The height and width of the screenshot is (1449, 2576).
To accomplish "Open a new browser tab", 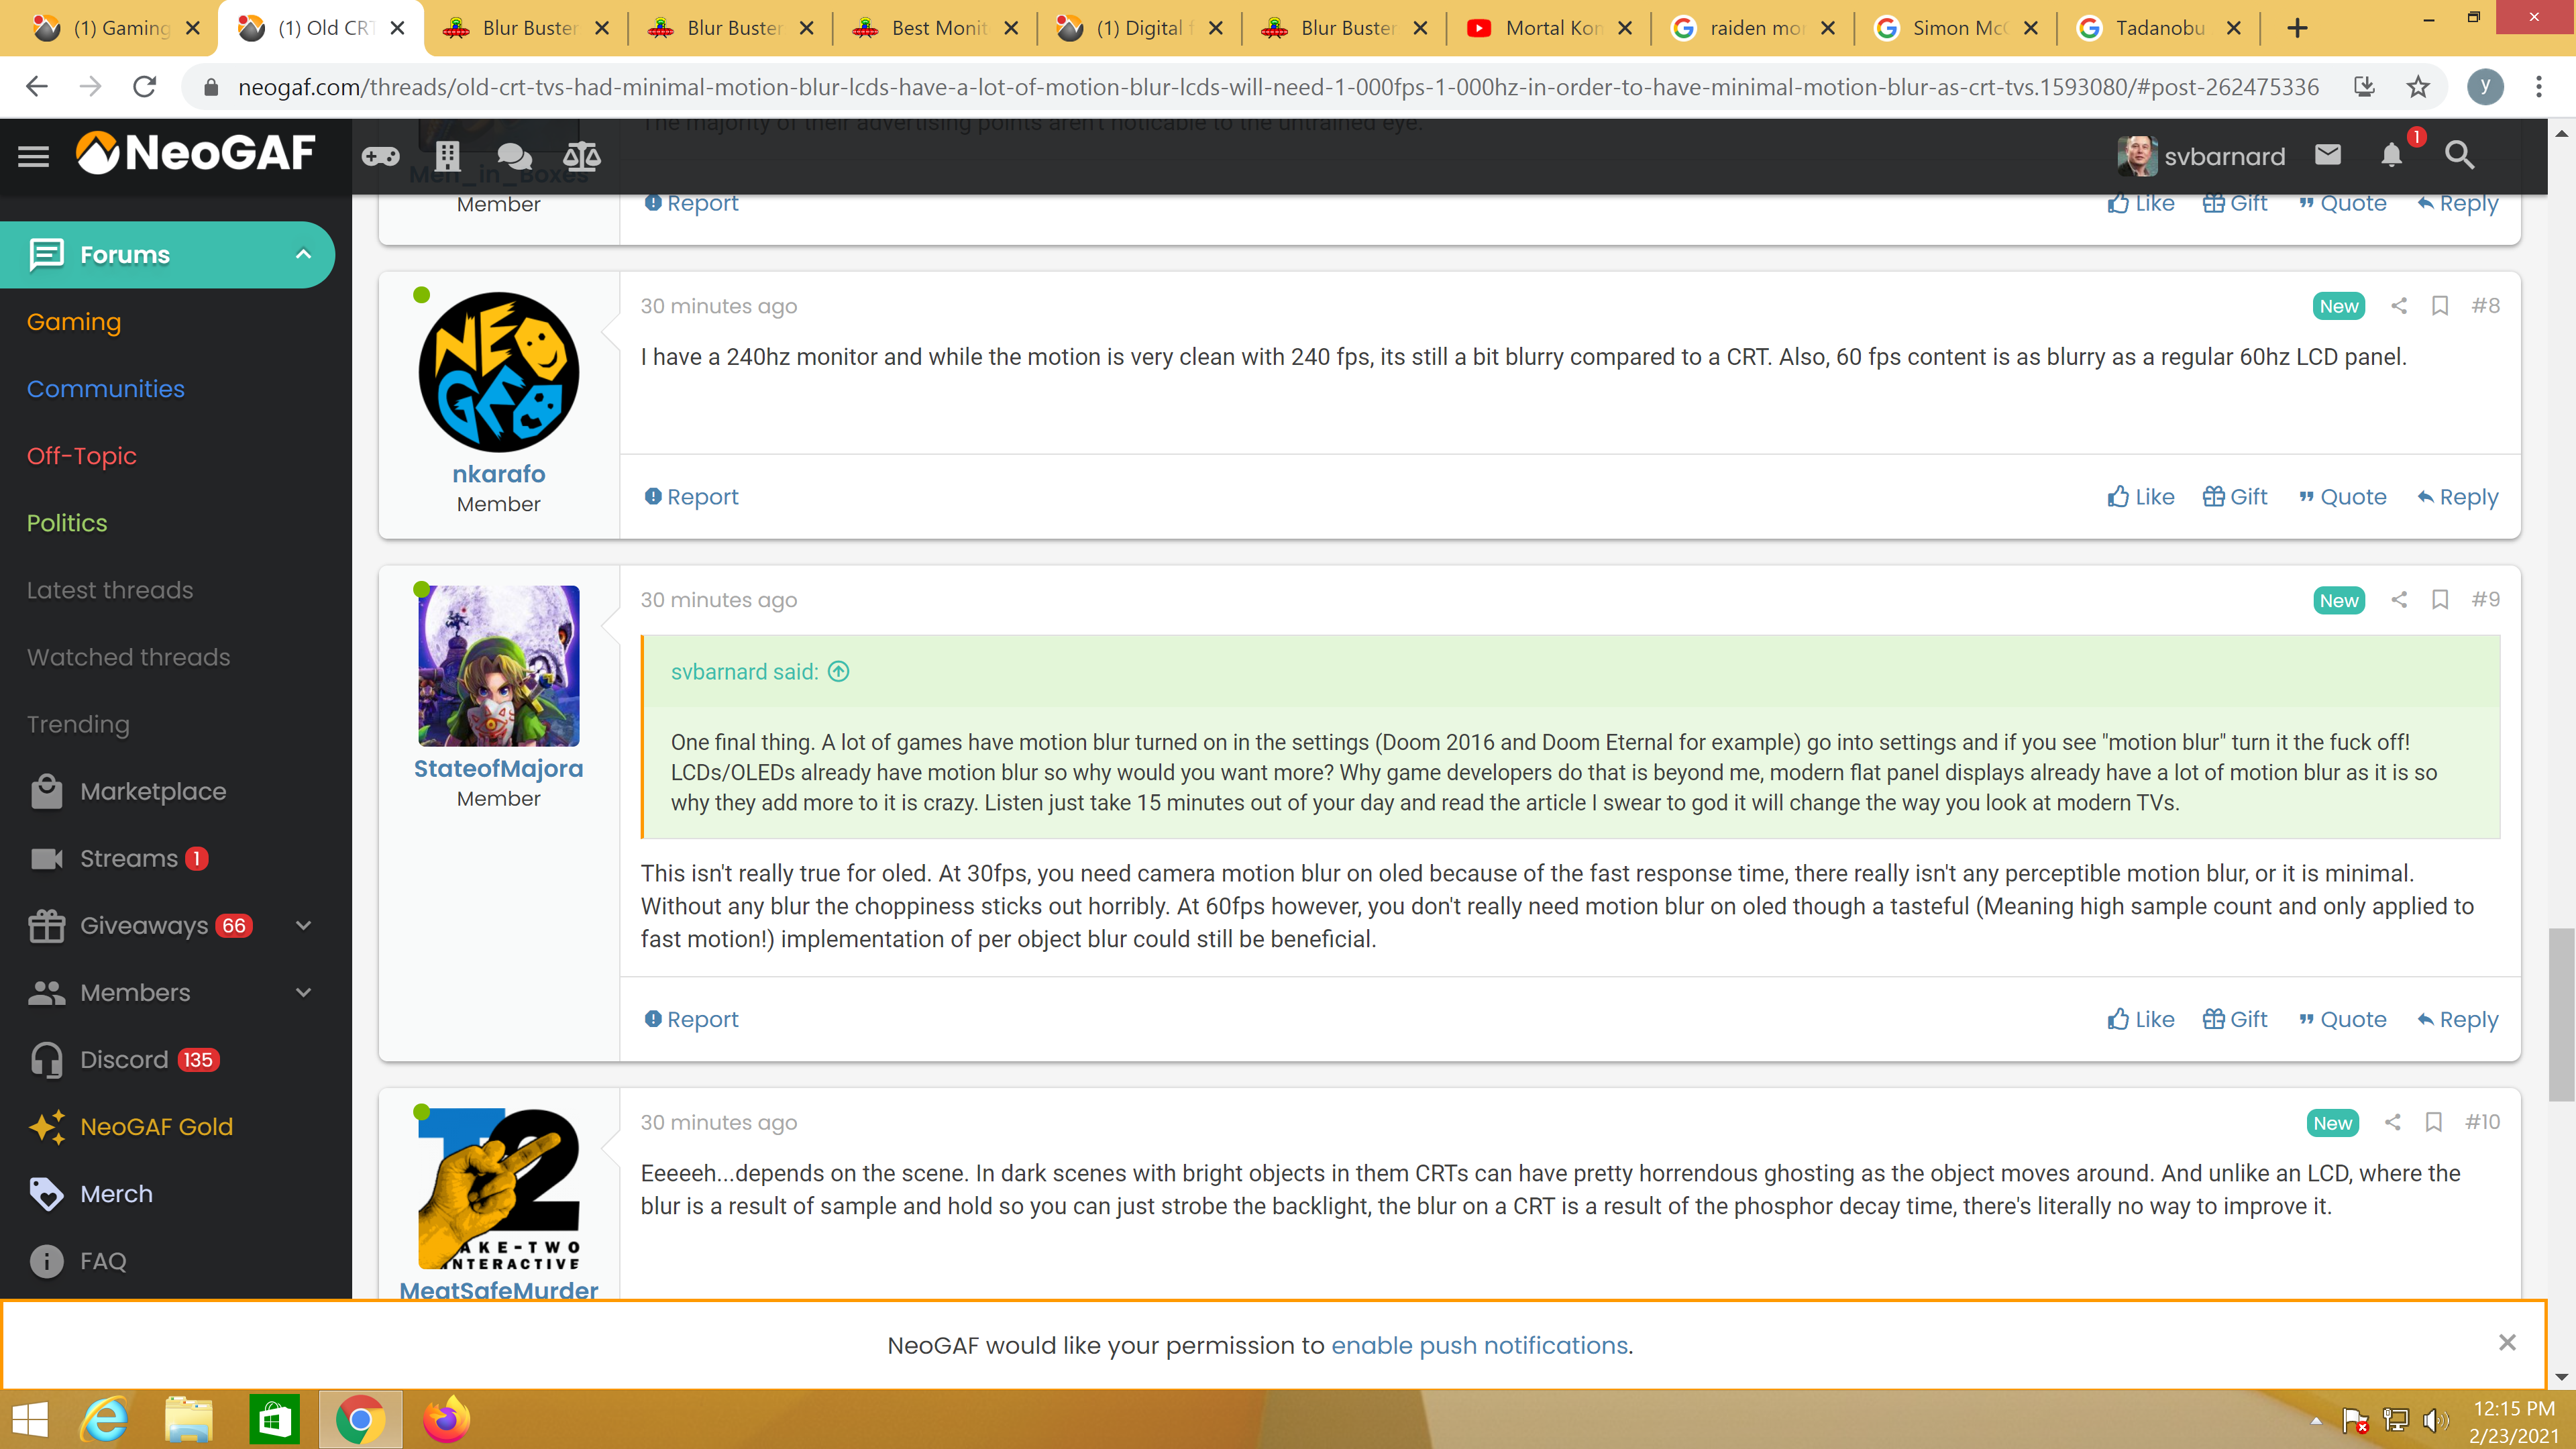I will (x=2297, y=28).
